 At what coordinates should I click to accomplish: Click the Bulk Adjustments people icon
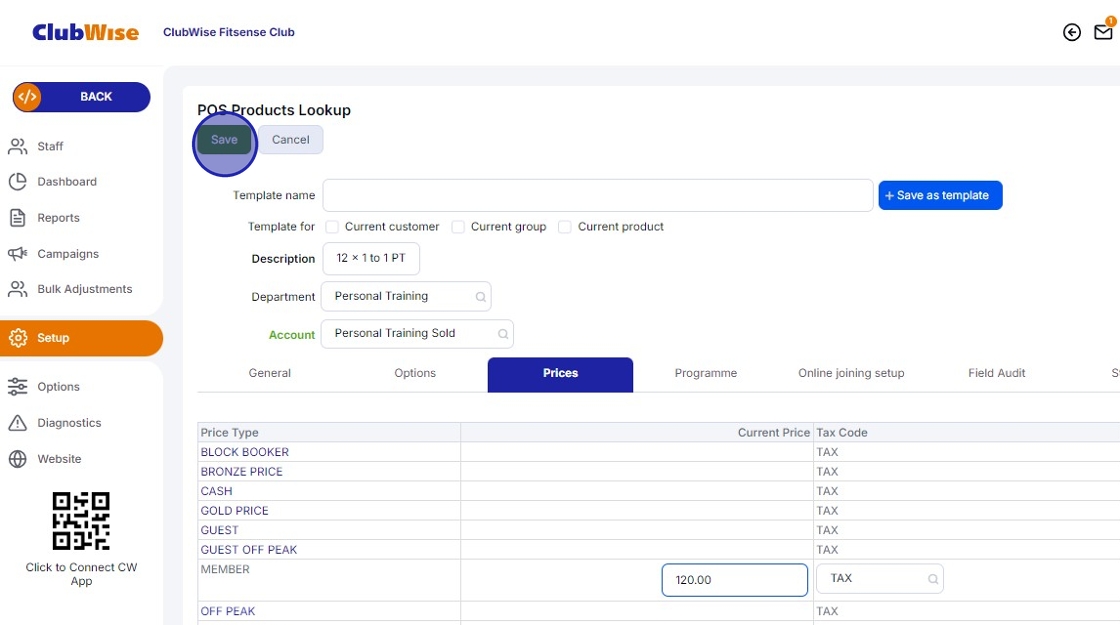click(x=18, y=289)
